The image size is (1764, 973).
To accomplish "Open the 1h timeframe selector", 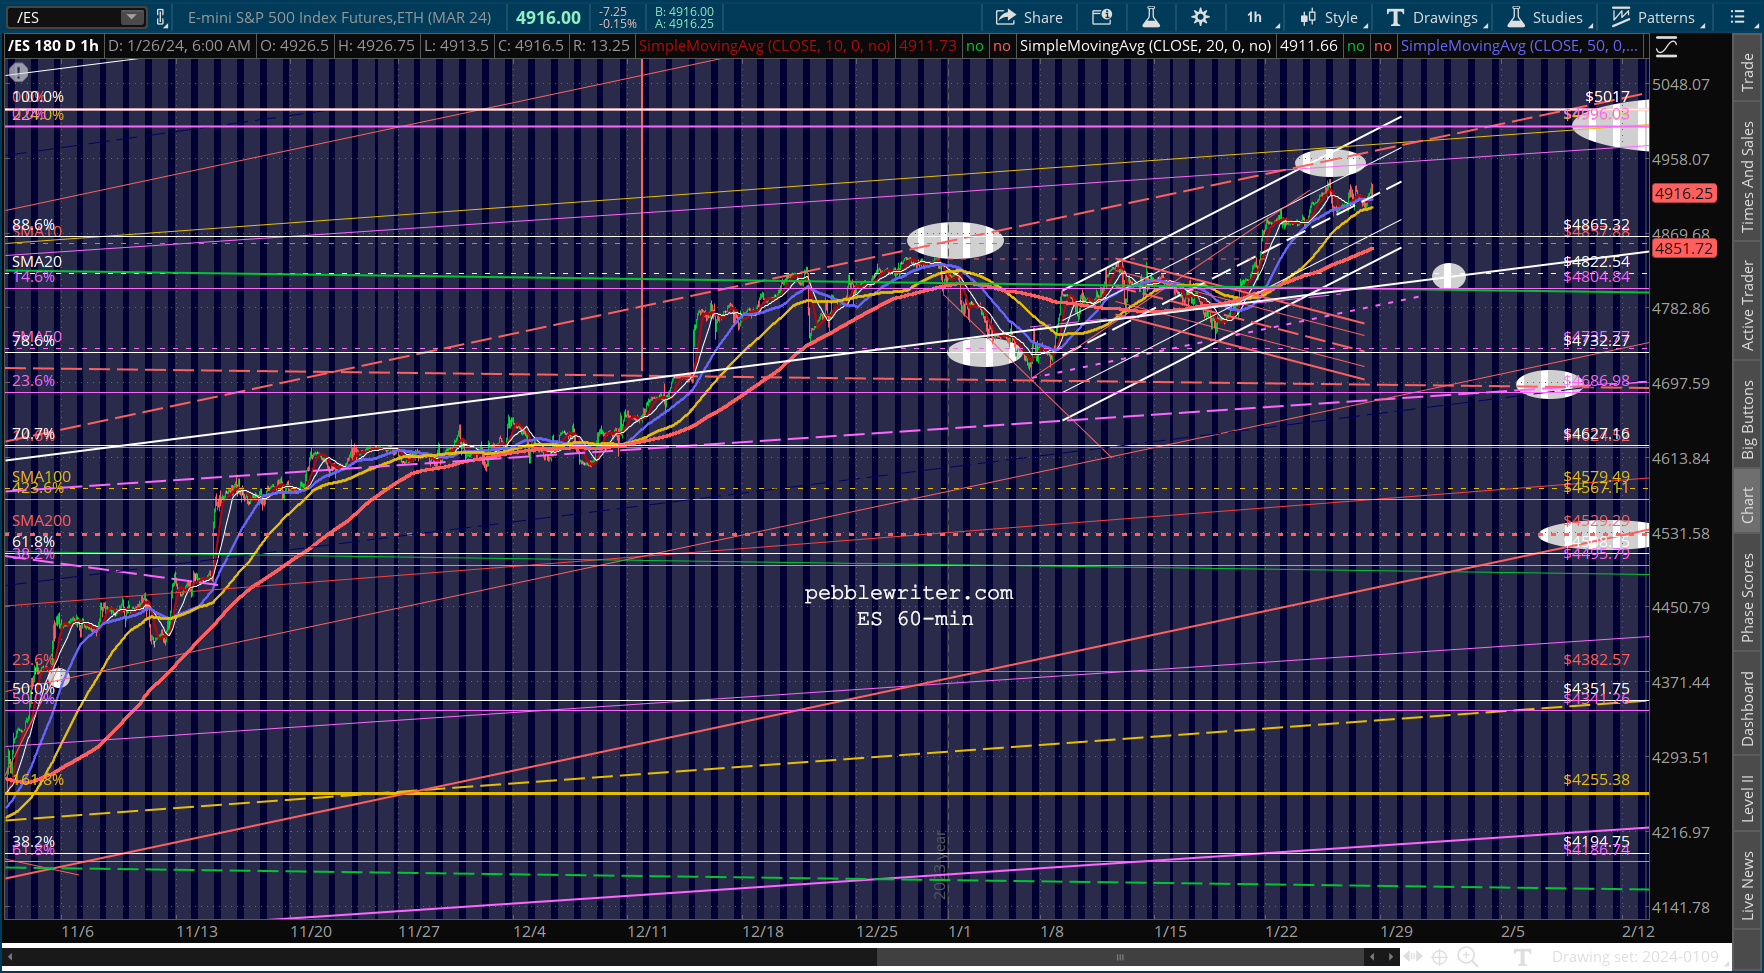I will 1258,17.
